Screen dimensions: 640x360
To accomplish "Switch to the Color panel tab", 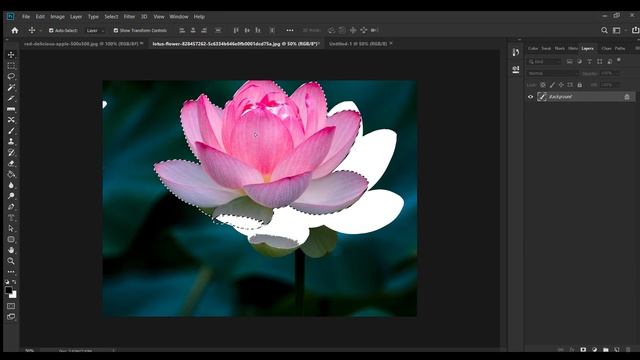I will pyautogui.click(x=533, y=48).
